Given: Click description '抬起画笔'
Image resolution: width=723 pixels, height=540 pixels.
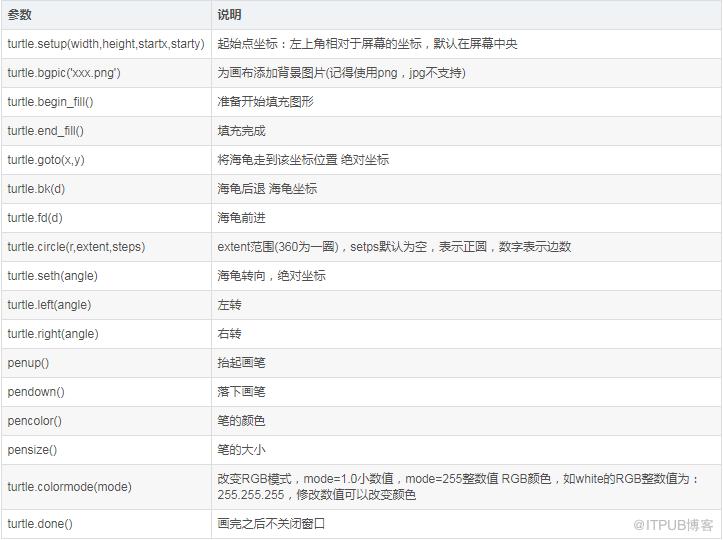Looking at the screenshot, I should pyautogui.click(x=241, y=363).
